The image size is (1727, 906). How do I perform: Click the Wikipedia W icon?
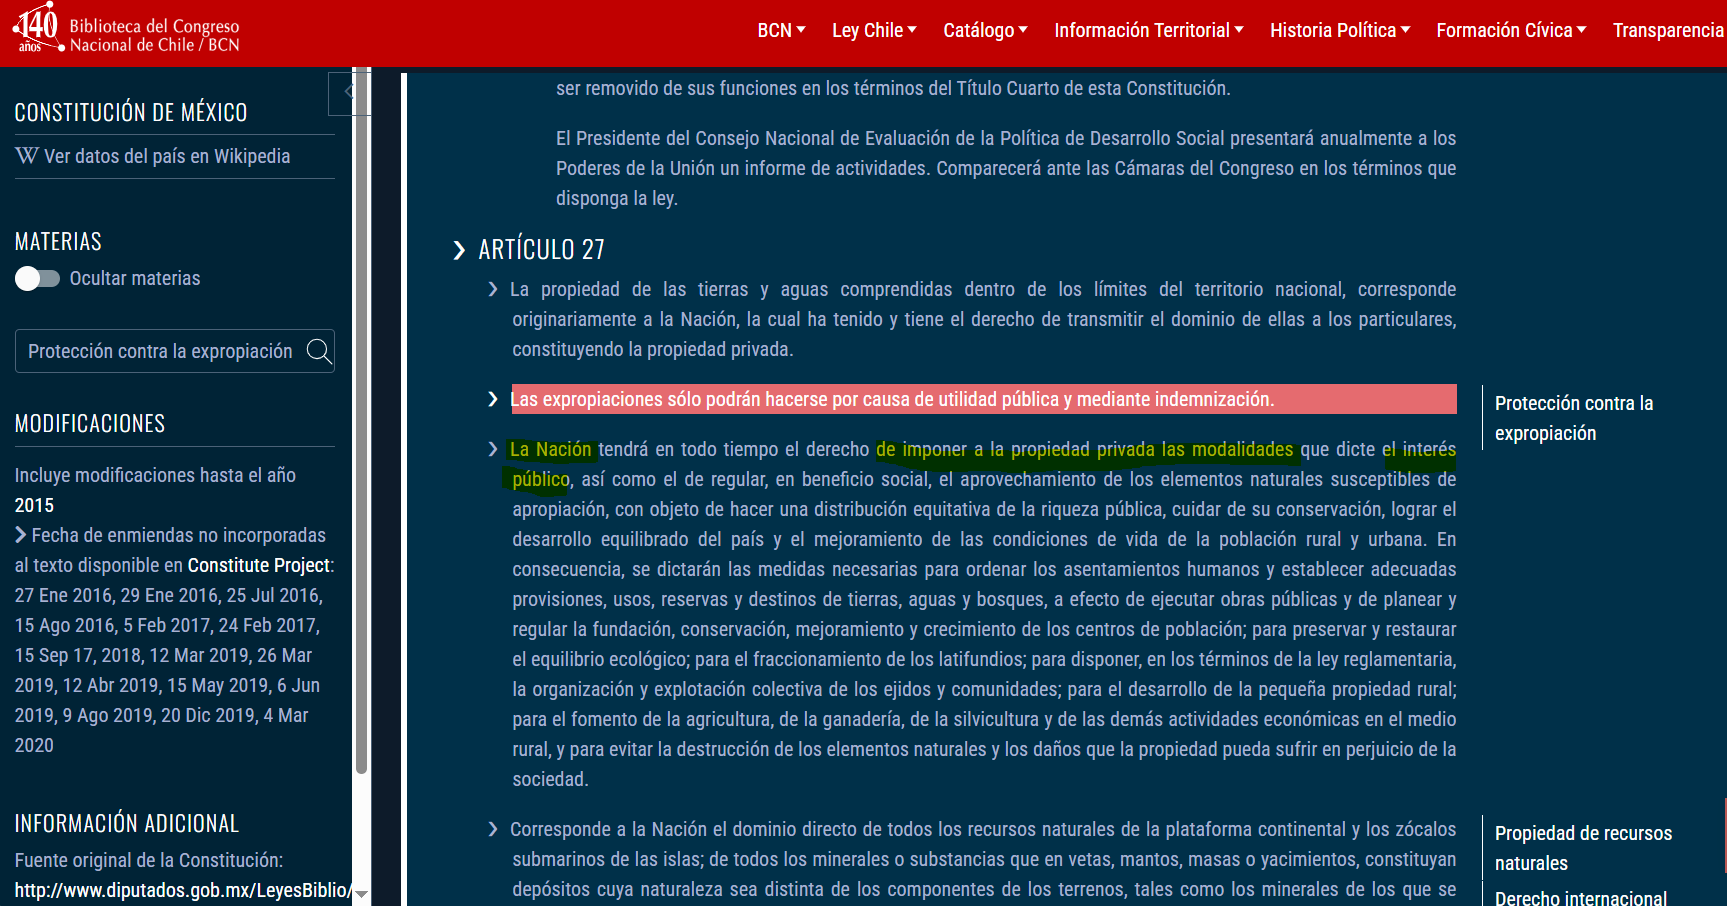[27, 156]
